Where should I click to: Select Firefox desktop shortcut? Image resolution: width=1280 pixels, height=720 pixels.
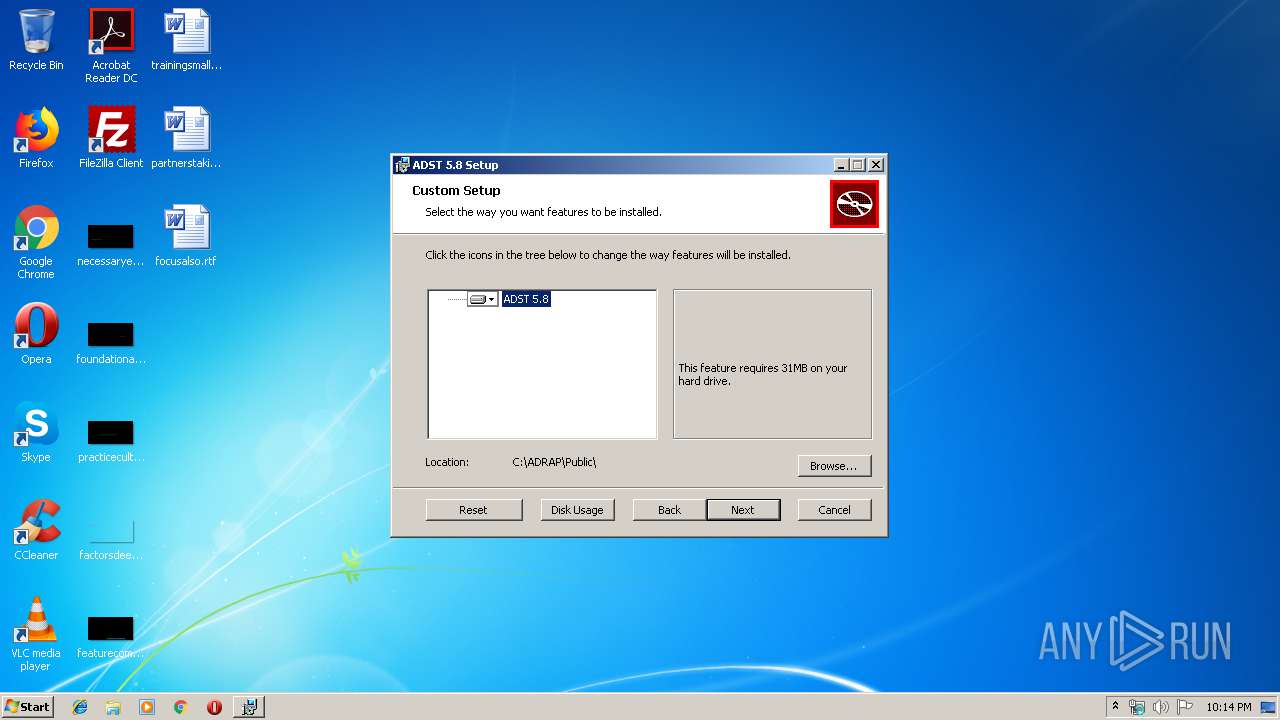click(36, 138)
